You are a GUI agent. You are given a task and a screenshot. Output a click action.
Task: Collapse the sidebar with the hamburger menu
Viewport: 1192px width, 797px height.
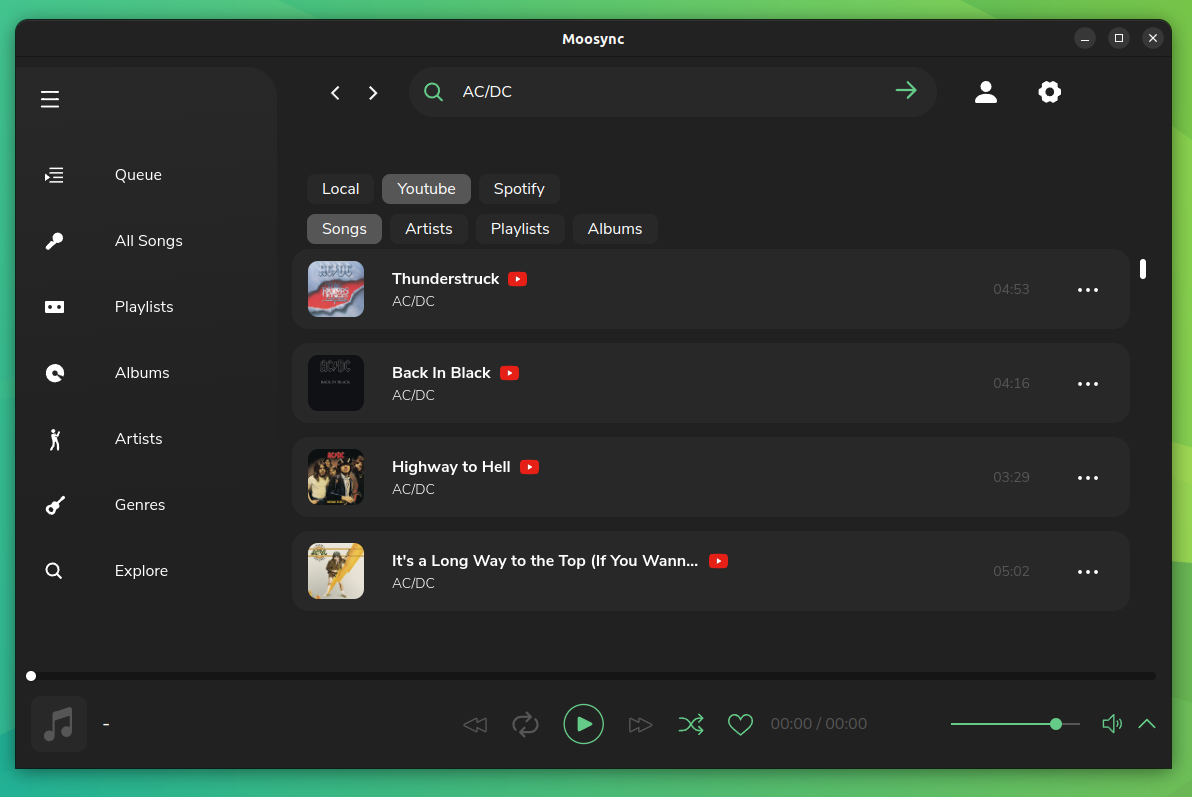[x=49, y=99]
